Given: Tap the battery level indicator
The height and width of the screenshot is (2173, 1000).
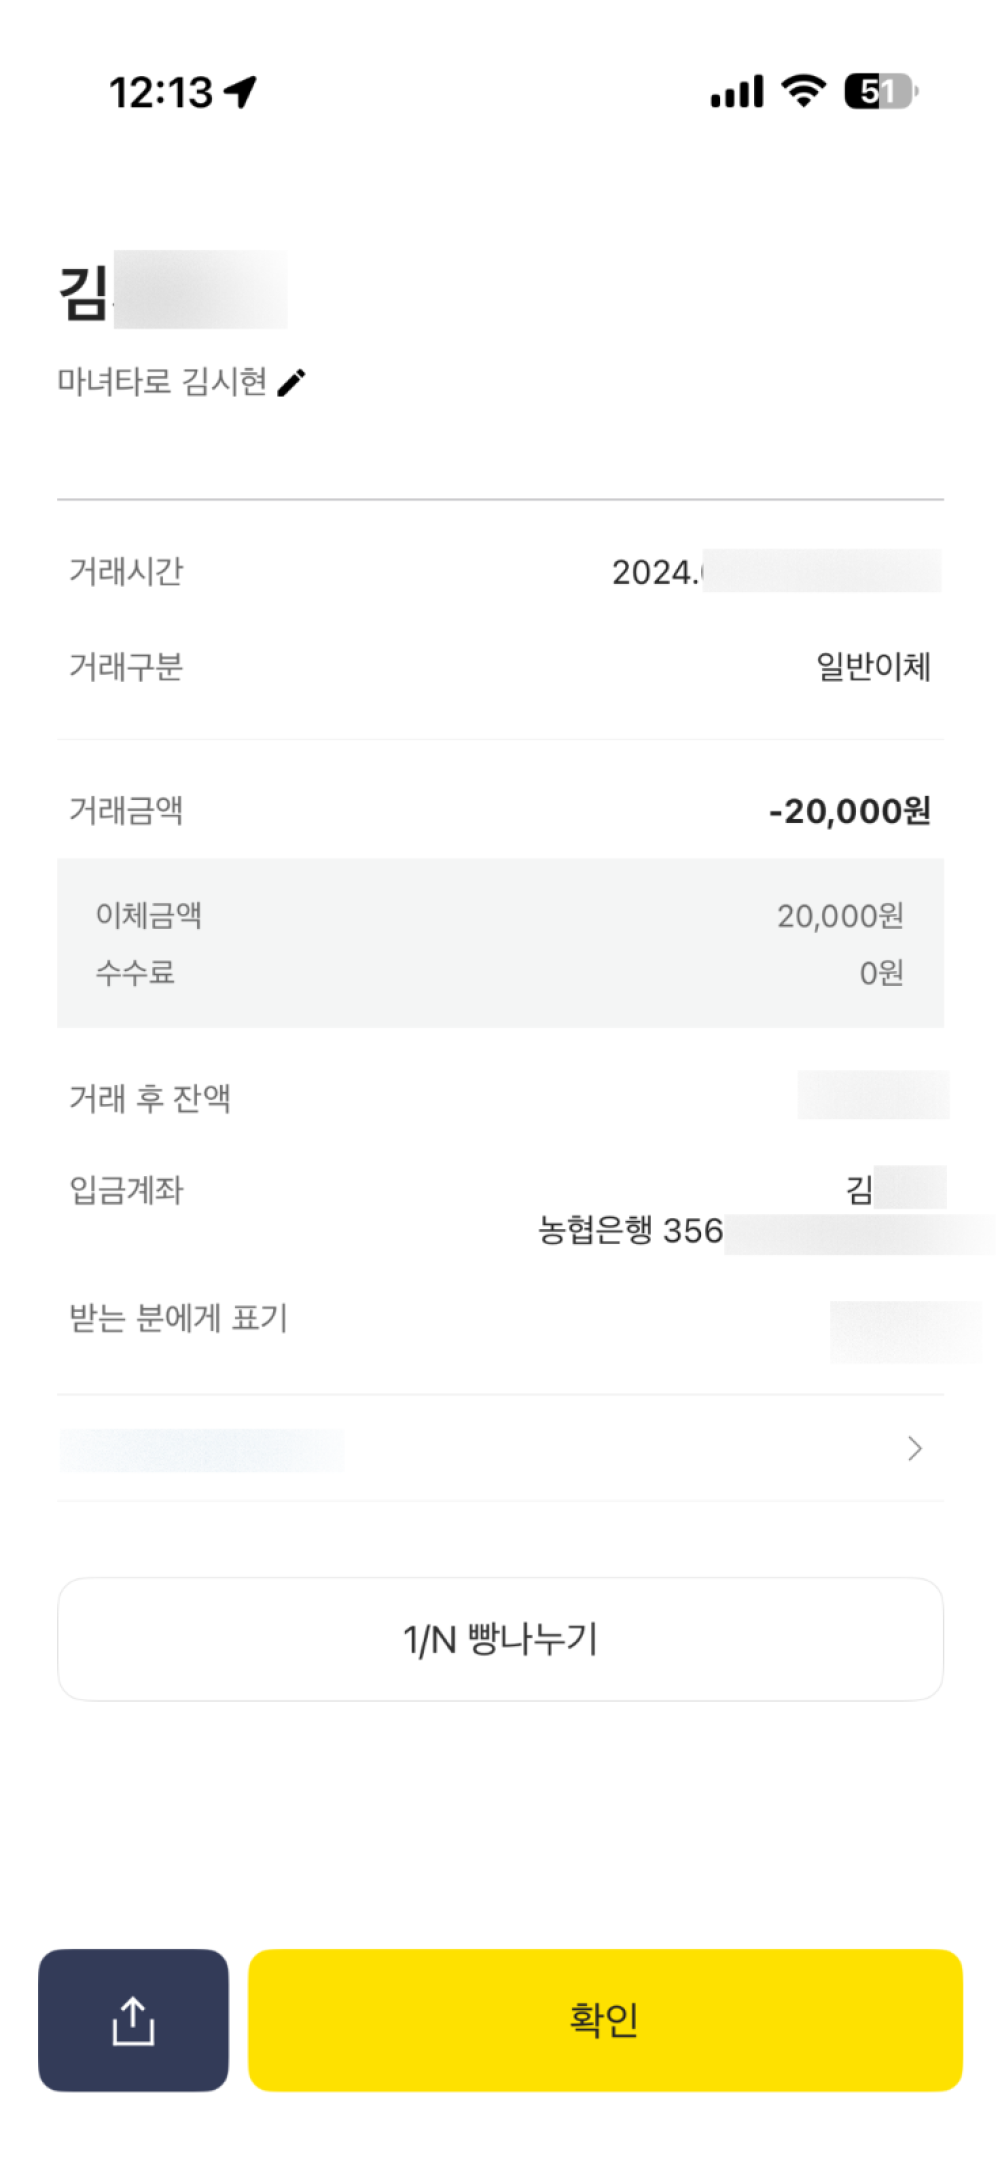Looking at the screenshot, I should [x=880, y=92].
